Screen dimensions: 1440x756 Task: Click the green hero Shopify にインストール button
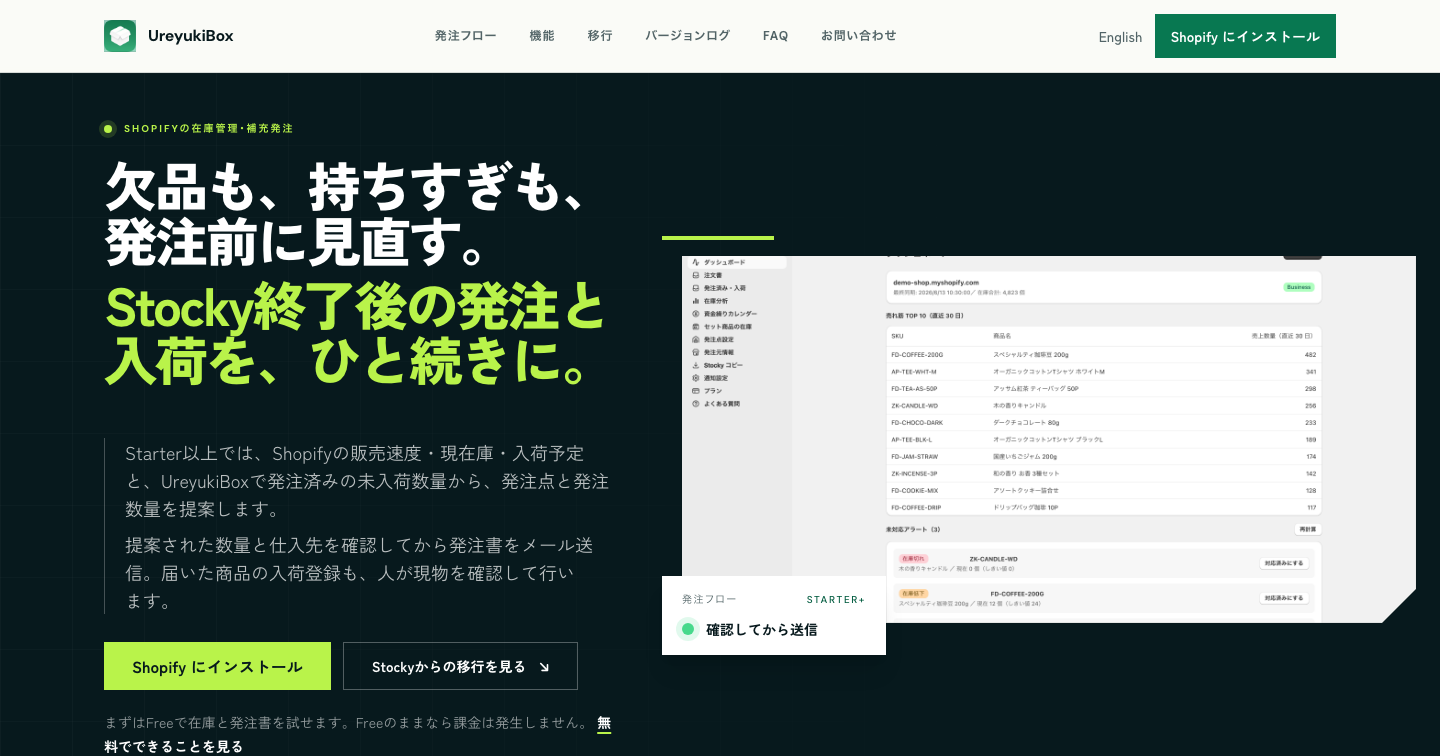pos(217,666)
